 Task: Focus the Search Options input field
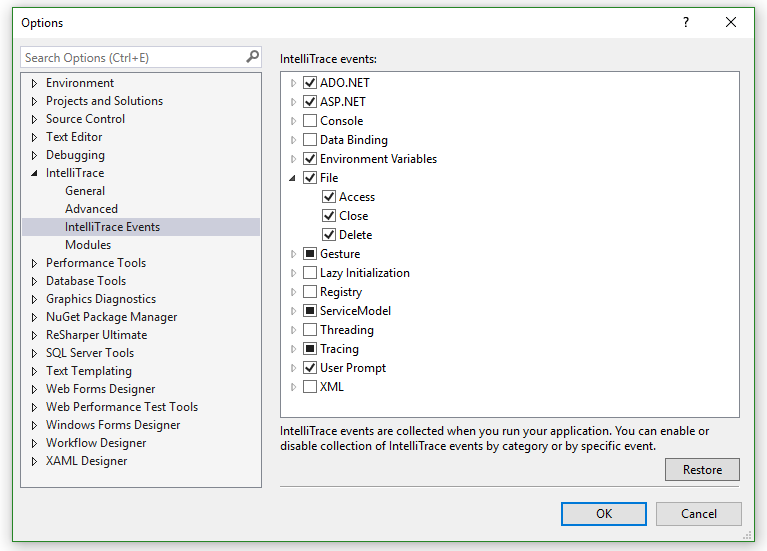tap(130, 58)
